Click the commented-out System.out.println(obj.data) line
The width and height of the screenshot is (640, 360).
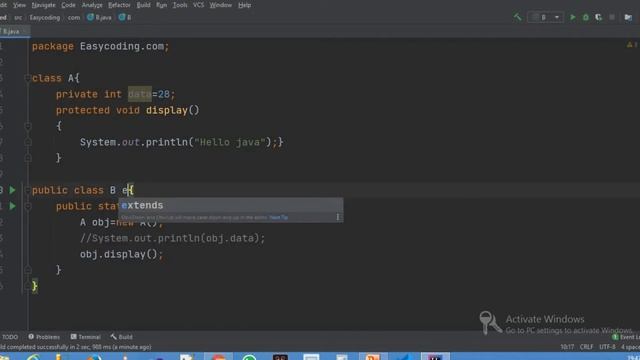pos(172,238)
